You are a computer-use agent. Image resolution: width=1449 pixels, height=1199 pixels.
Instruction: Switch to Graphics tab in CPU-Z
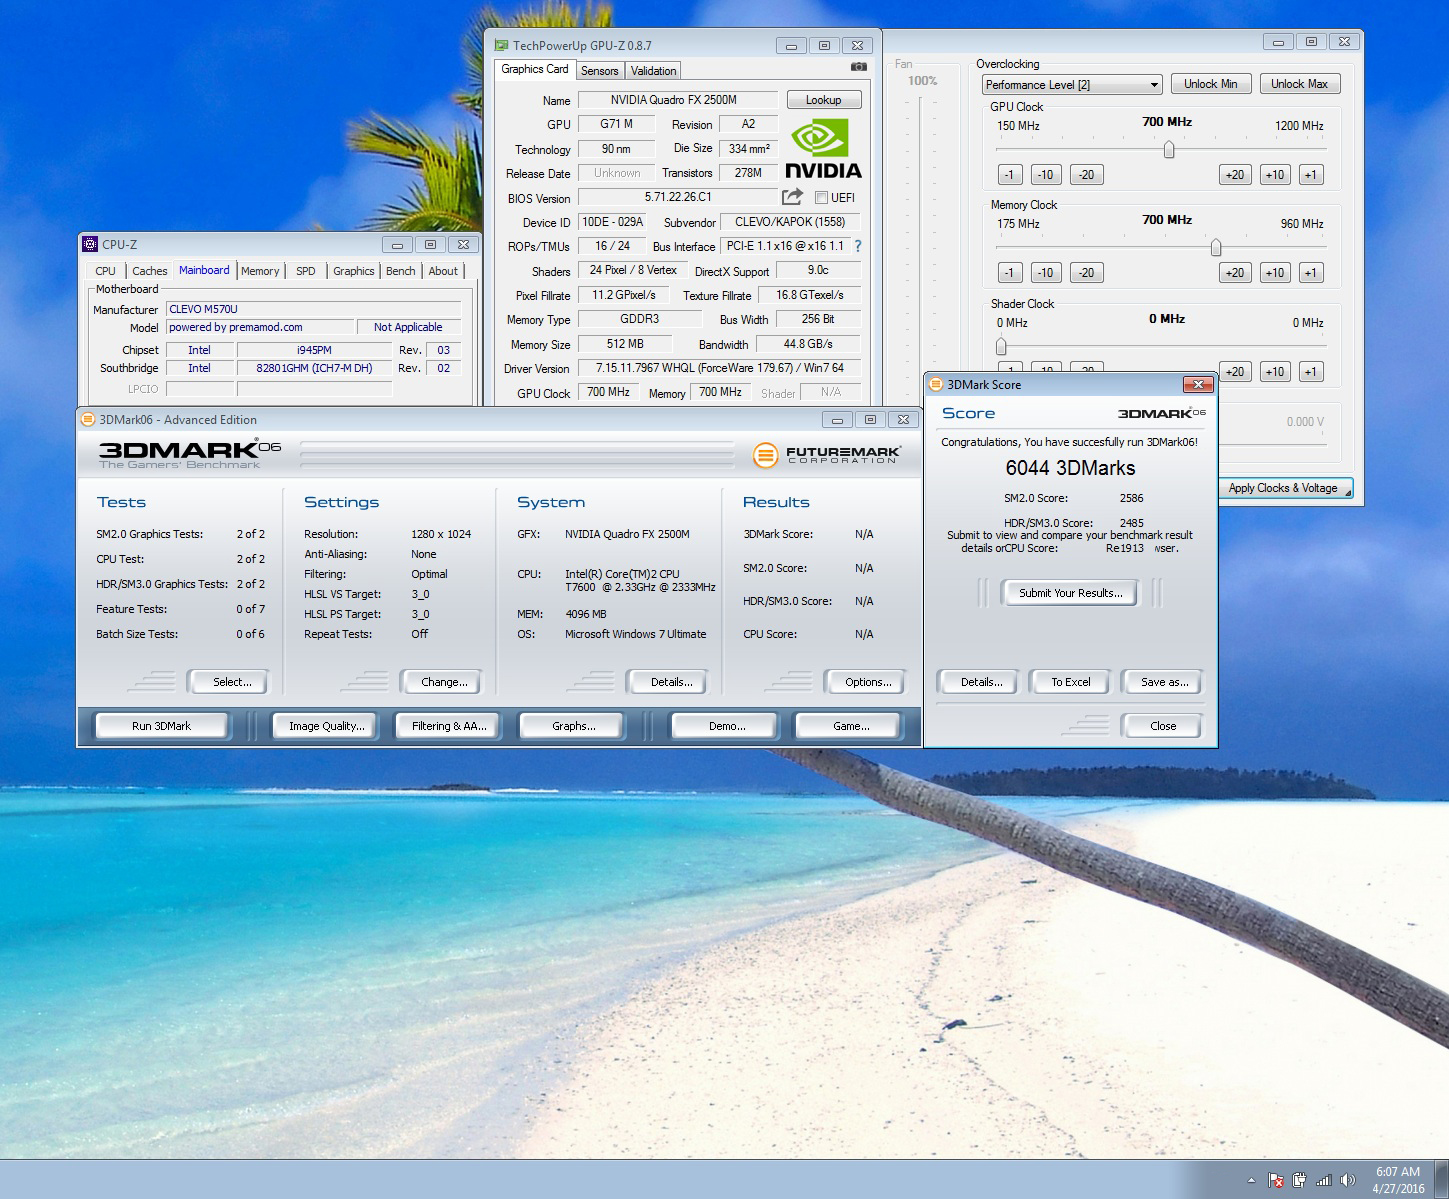[354, 271]
